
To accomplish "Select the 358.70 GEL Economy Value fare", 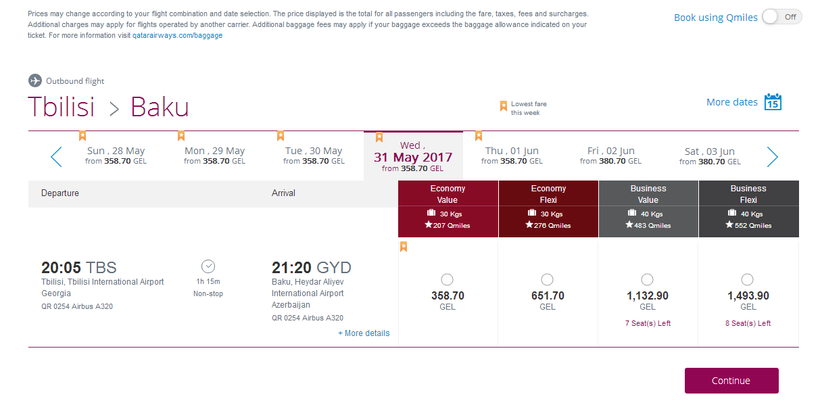I will pos(447,279).
